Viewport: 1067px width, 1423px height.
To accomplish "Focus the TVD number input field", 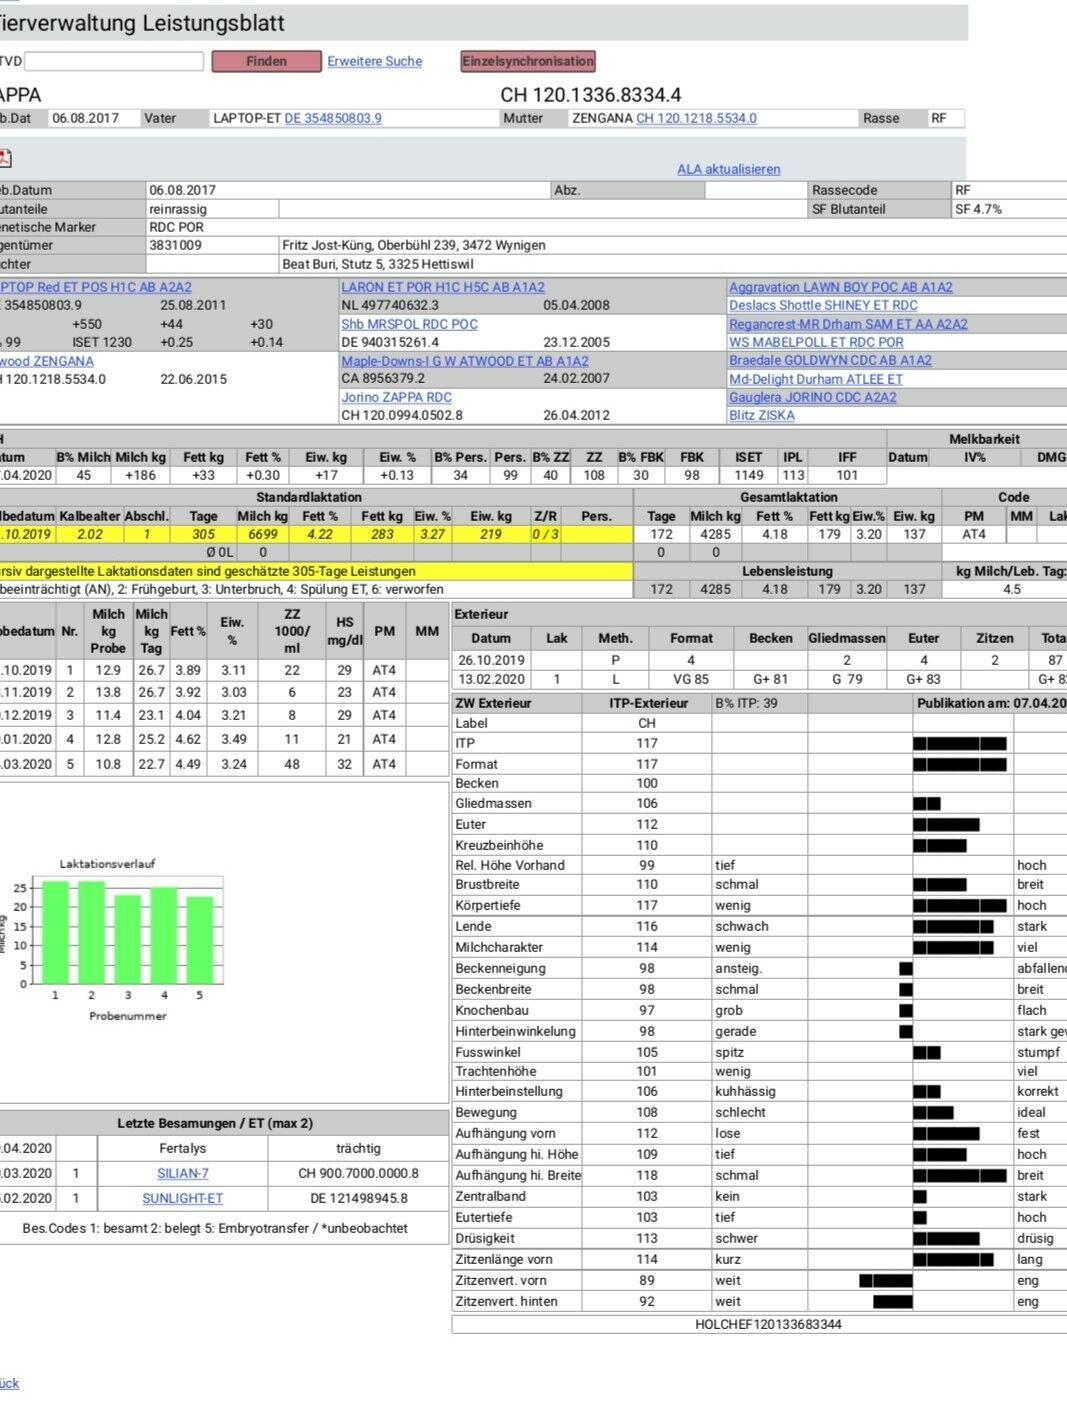I will point(114,62).
